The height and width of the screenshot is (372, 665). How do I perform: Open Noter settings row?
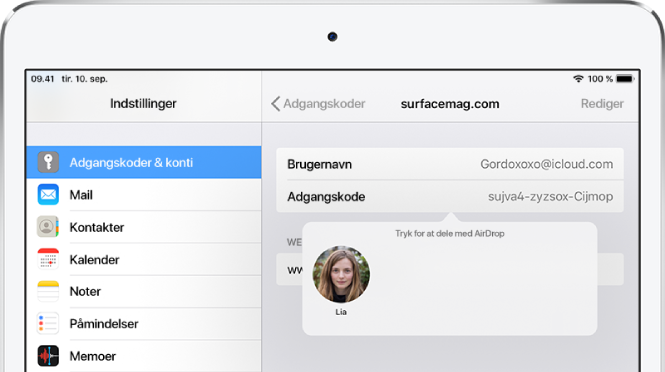[144, 291]
